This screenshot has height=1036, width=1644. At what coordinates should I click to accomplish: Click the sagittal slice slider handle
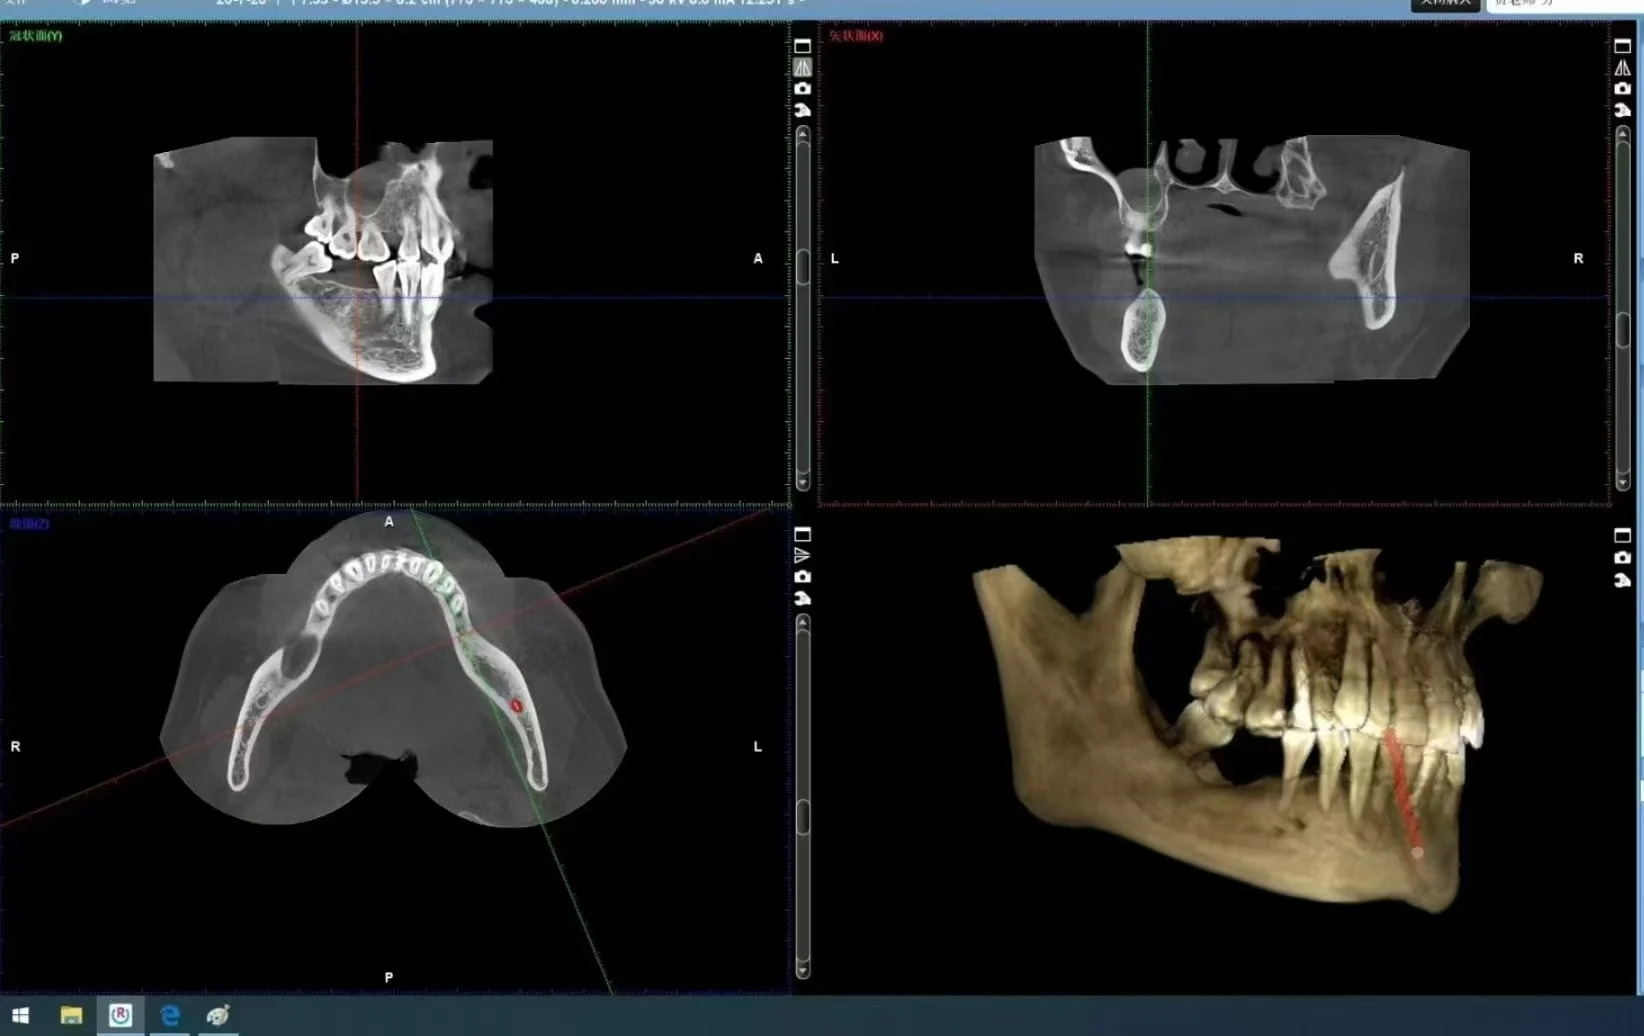tap(1622, 330)
